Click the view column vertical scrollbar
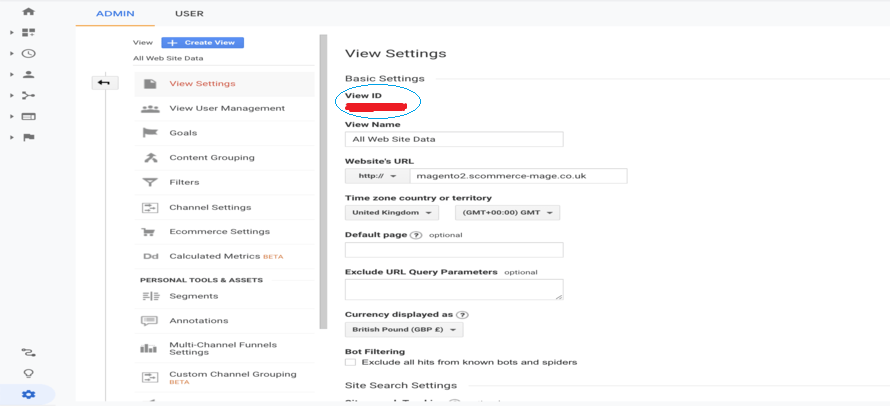 pos(323,182)
